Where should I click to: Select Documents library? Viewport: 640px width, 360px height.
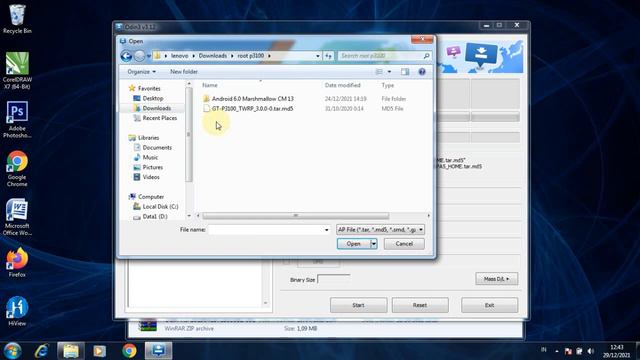click(157, 148)
